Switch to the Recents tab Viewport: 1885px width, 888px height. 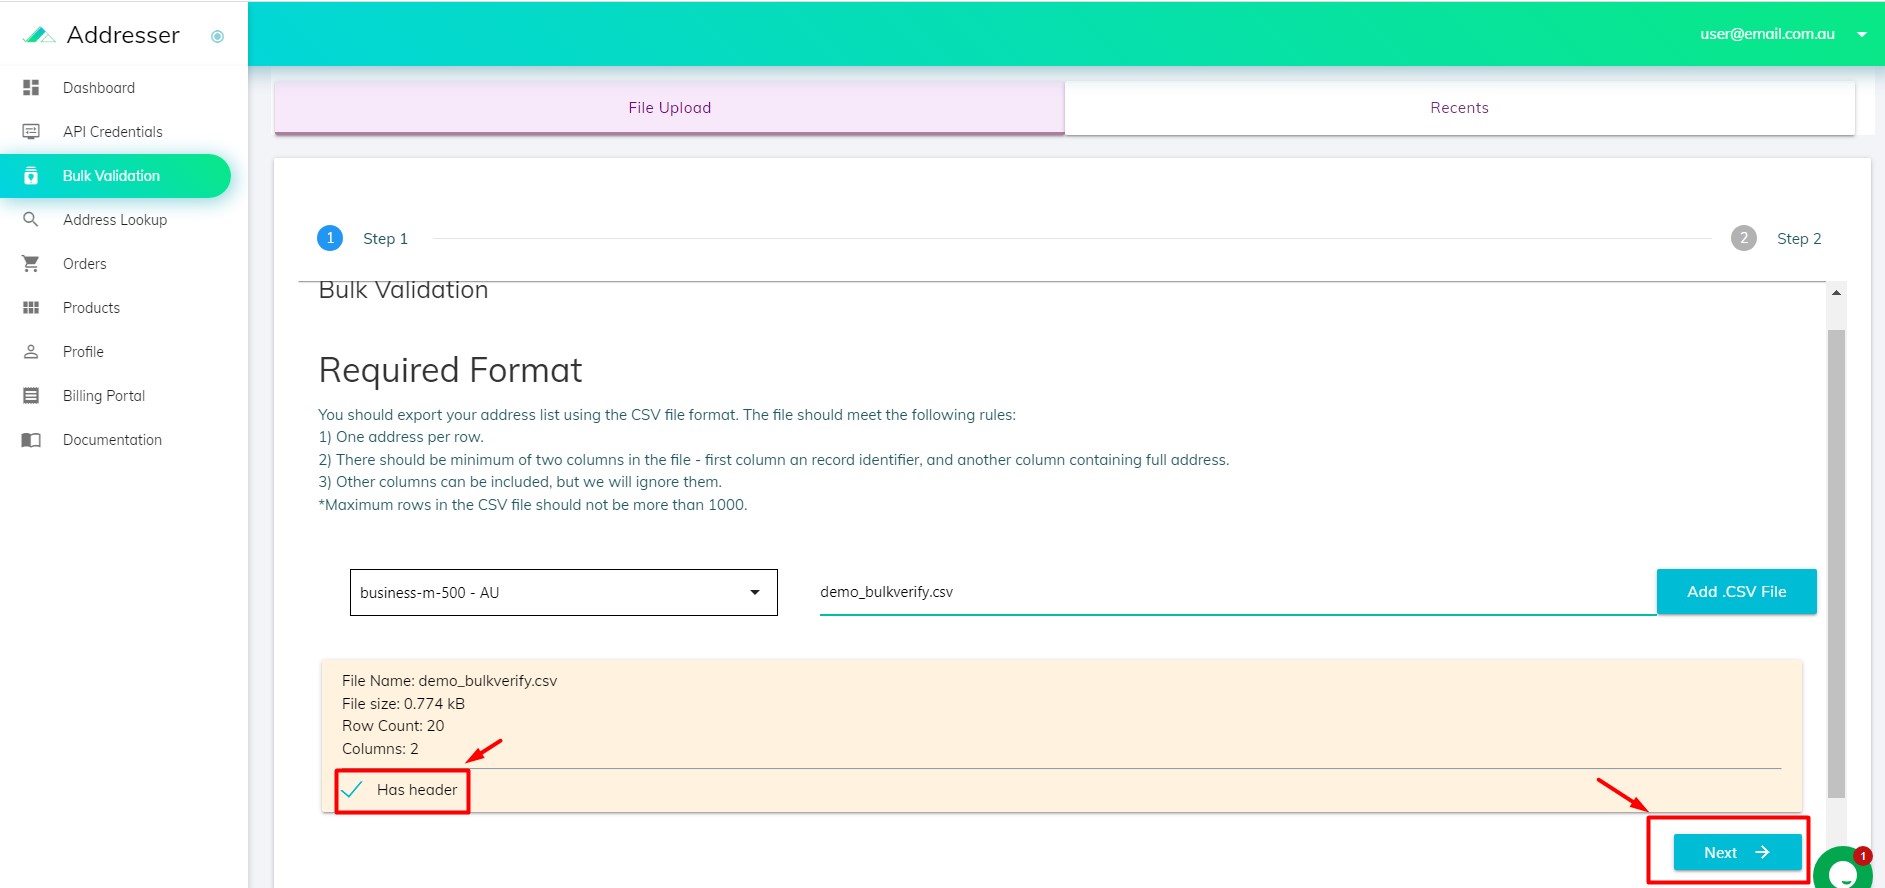pos(1459,108)
